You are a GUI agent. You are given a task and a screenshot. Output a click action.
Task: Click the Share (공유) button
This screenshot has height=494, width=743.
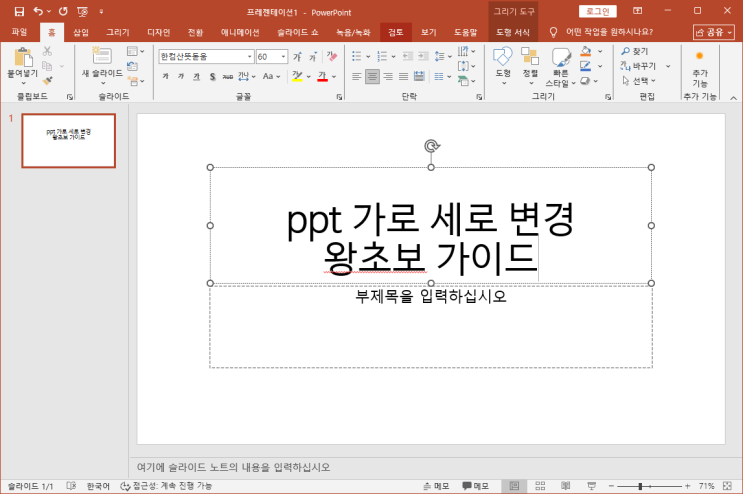click(x=714, y=32)
